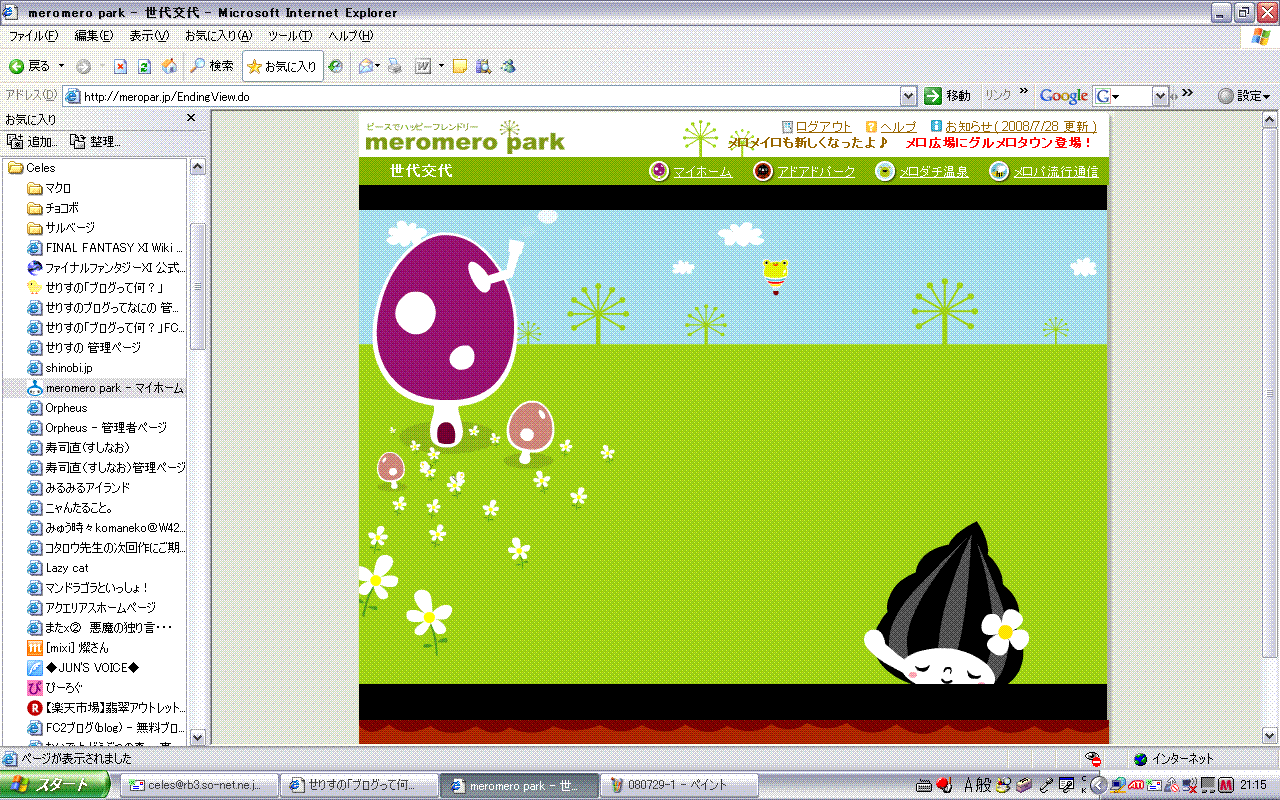Open Search (検索) in the toolbar
Screen dimensions: 1280x800
[212, 66]
